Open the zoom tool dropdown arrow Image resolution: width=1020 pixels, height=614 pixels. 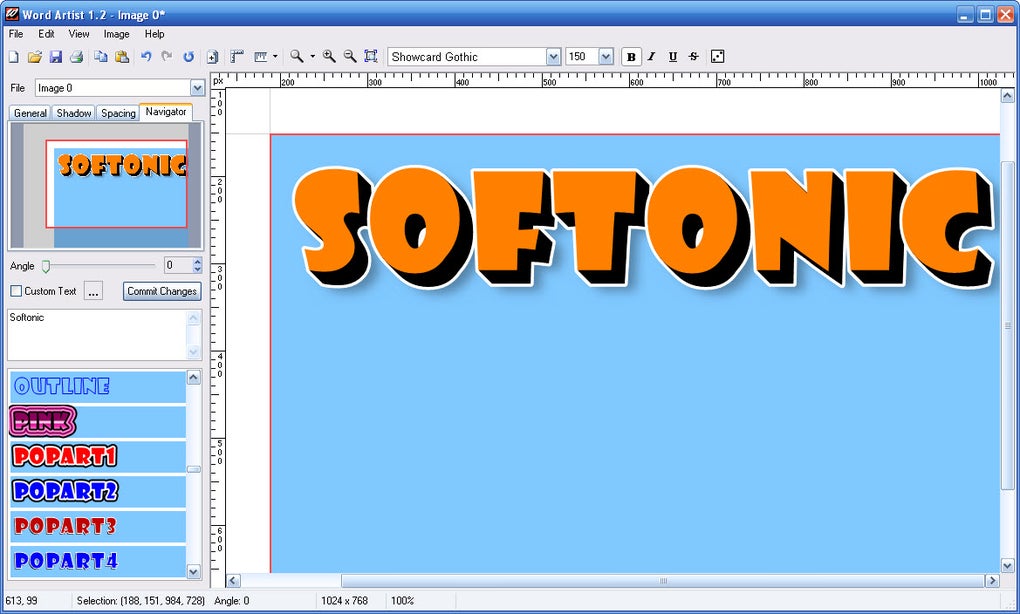click(x=312, y=57)
